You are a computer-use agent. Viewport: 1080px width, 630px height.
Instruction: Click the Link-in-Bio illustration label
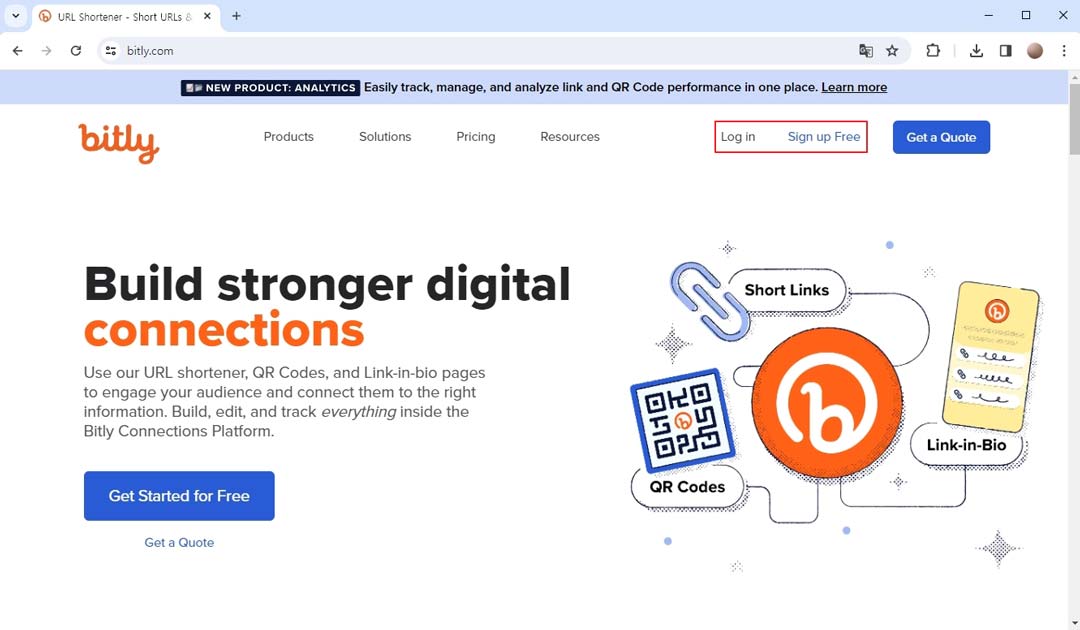(x=966, y=445)
